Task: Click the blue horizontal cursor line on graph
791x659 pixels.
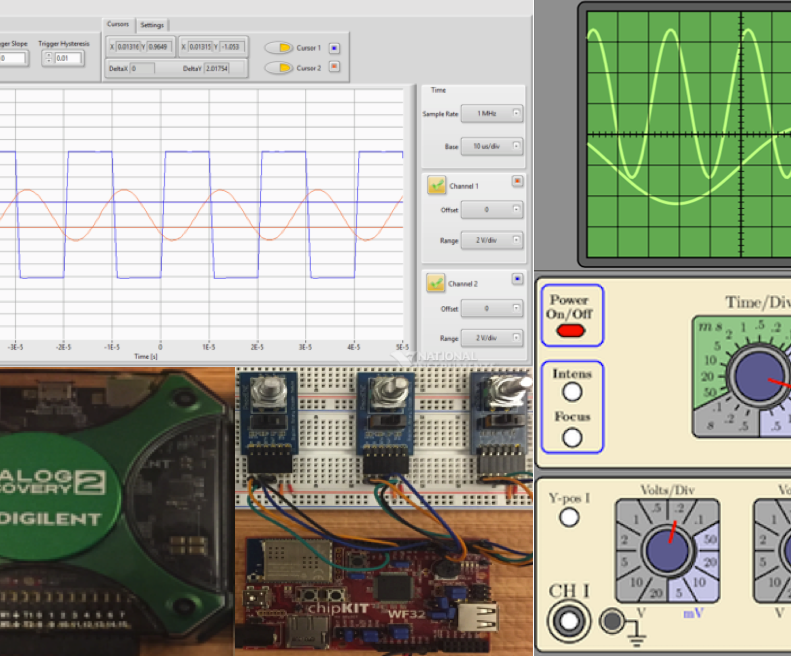Action: [202, 202]
